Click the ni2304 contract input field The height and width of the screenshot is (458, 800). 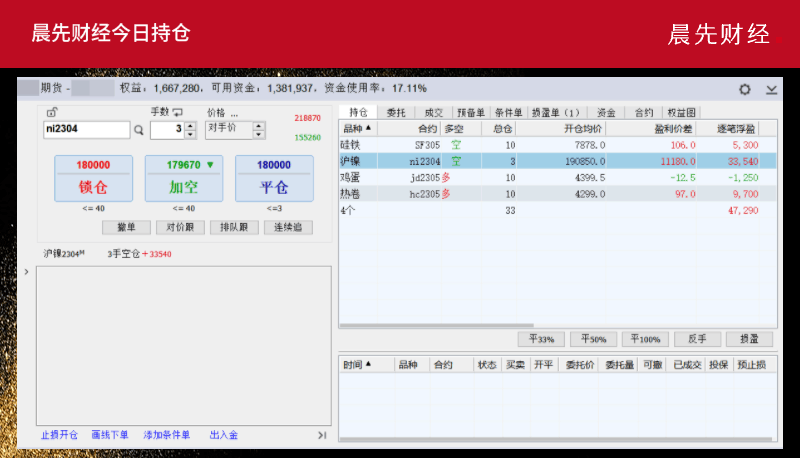click(86, 130)
